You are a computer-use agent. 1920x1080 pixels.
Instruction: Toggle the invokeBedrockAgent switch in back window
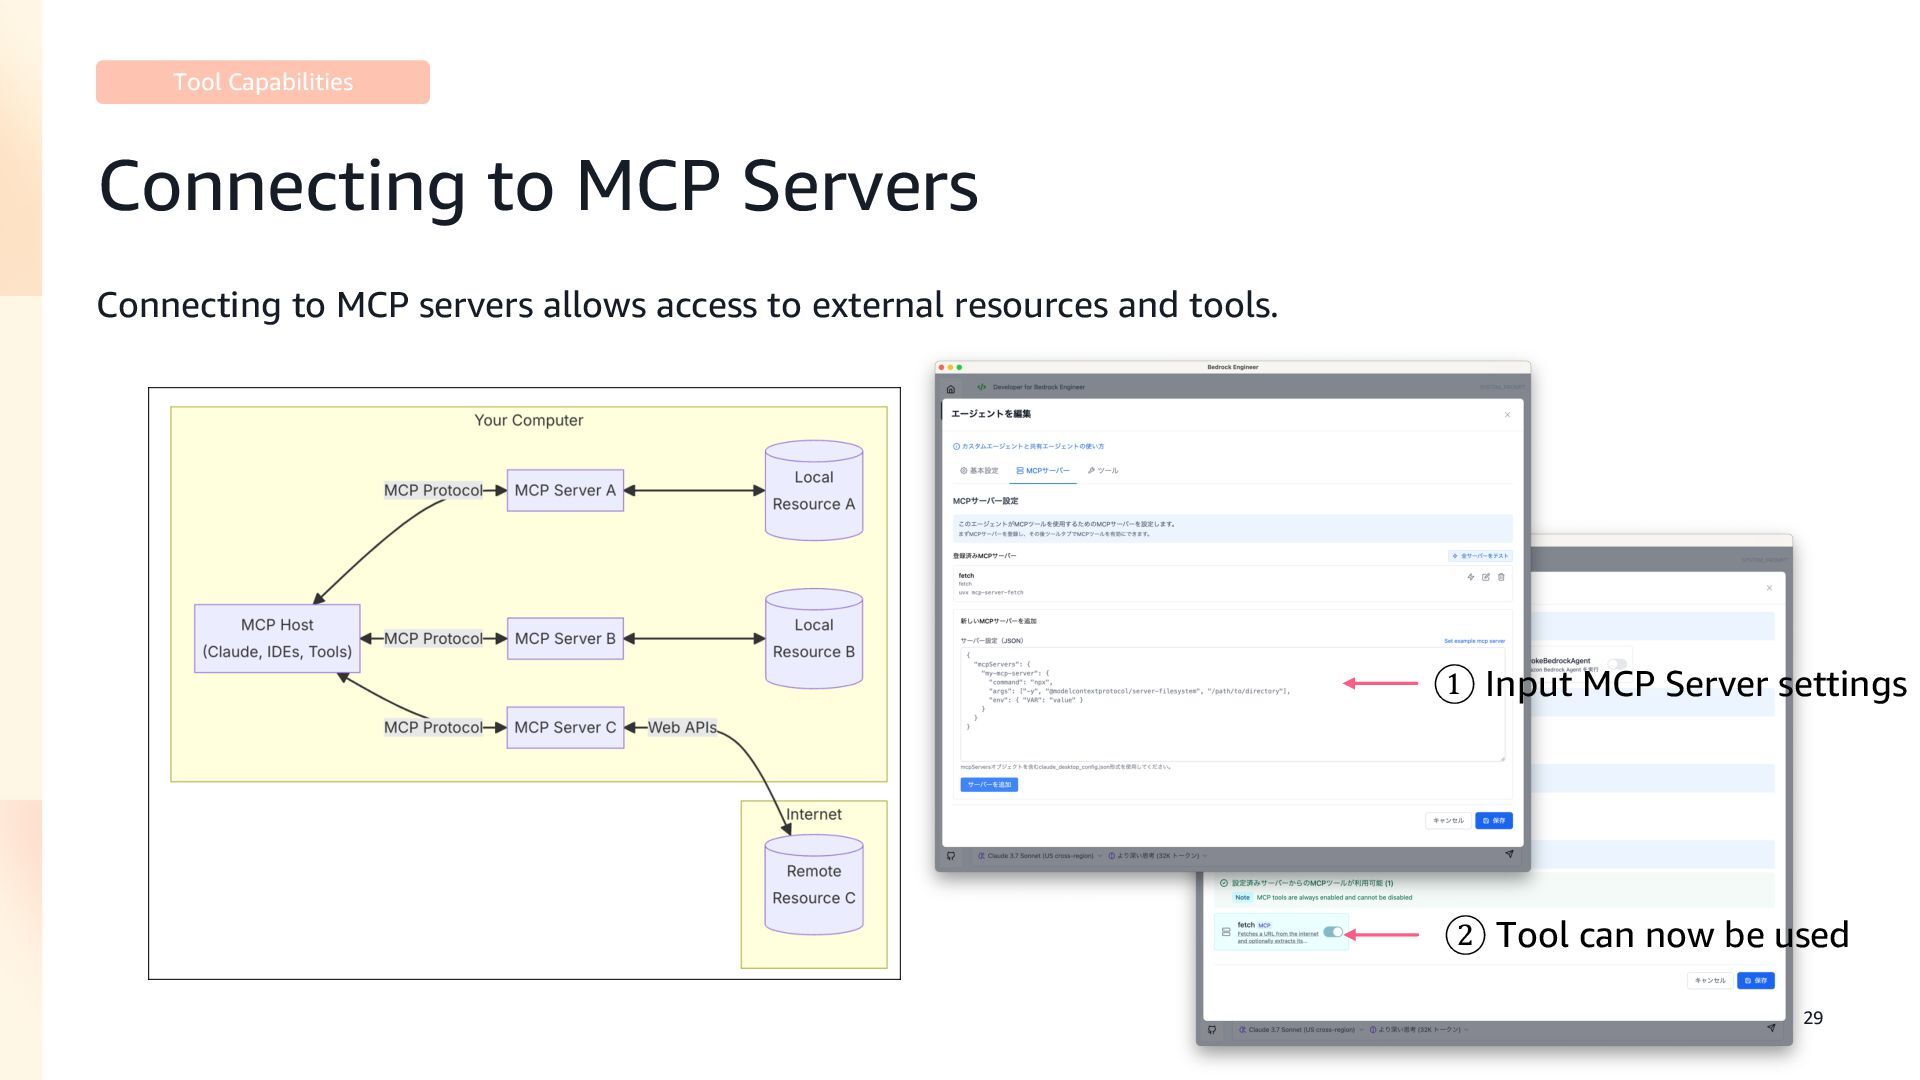tap(1615, 664)
